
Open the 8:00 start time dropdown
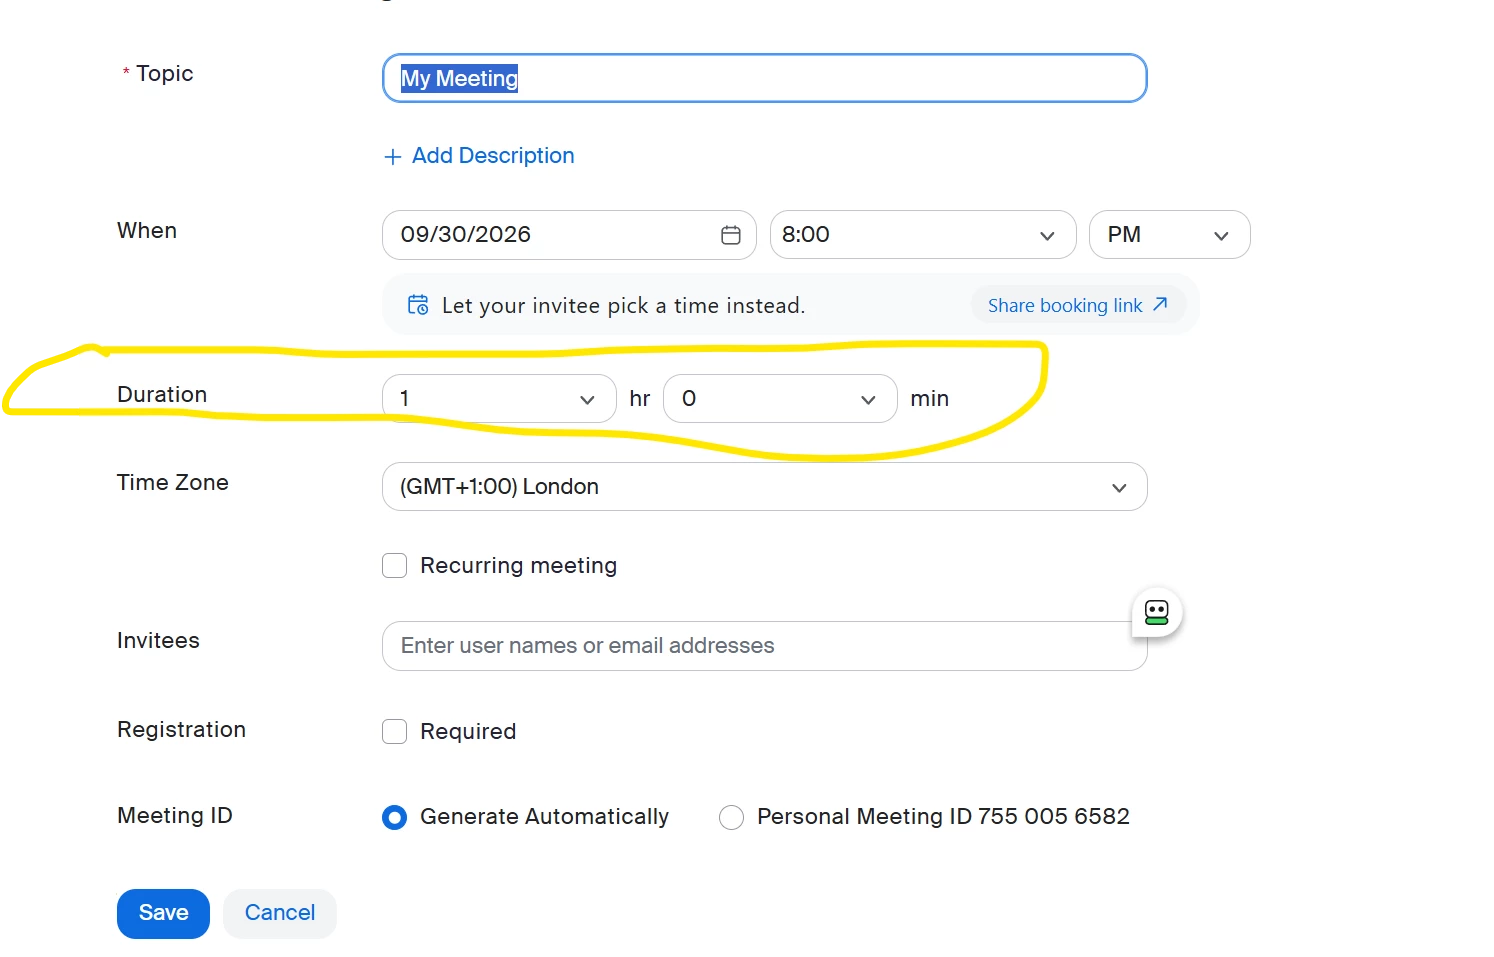click(x=923, y=235)
